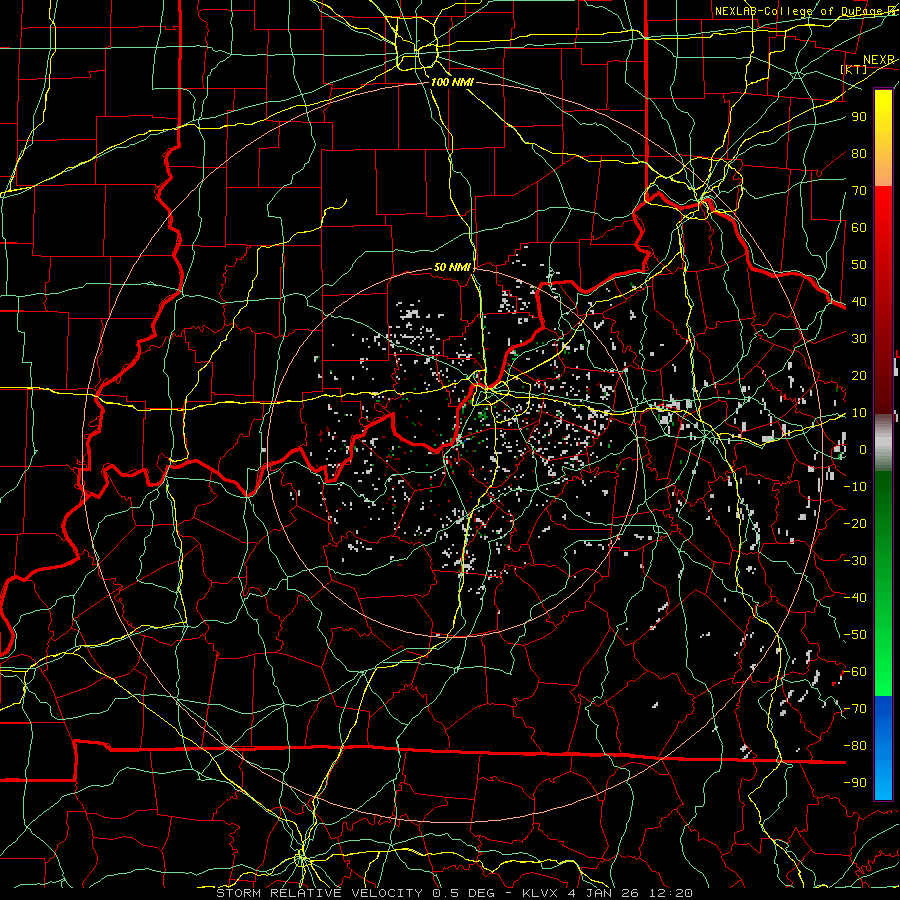Pick the bright red segment of the color bar
Viewport: 900px width, 900px height.
(x=883, y=215)
